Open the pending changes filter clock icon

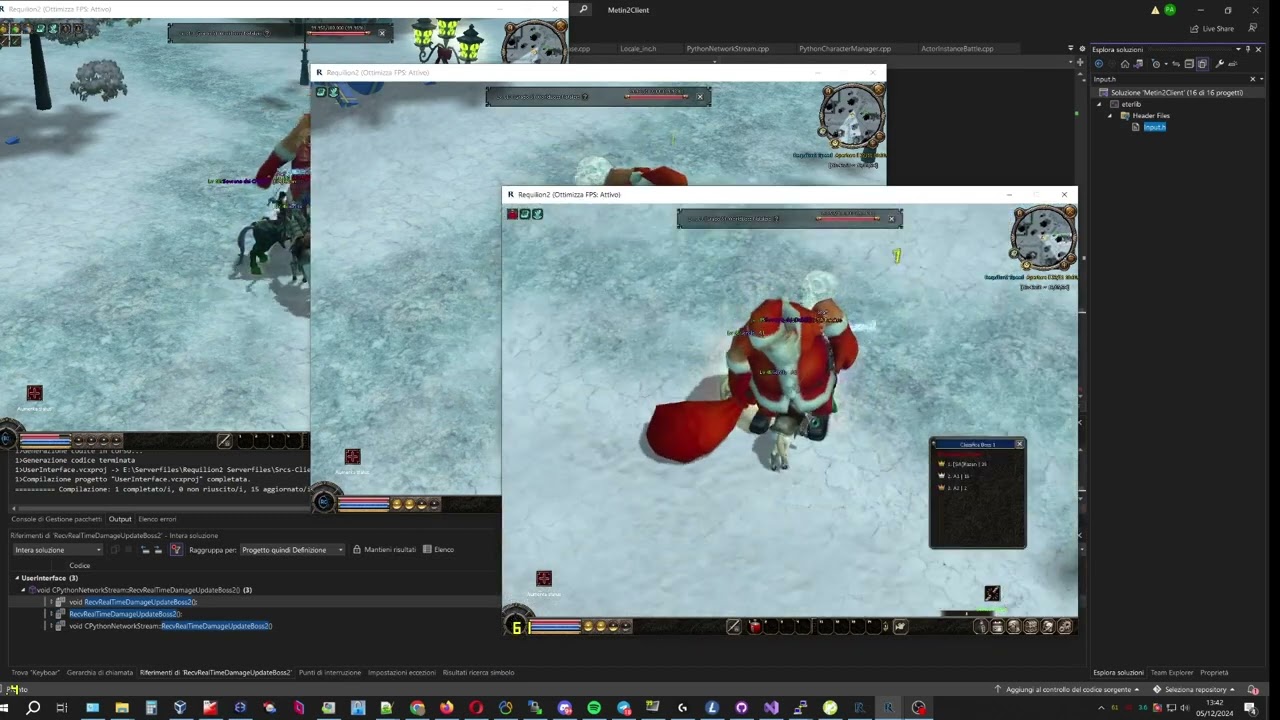tap(1156, 64)
